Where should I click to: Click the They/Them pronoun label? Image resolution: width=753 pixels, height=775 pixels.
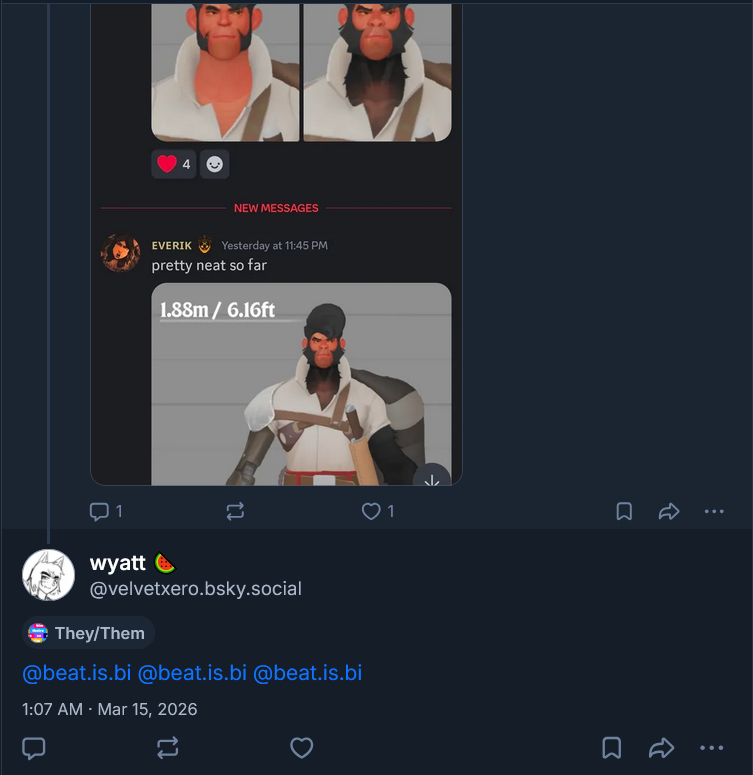pyautogui.click(x=88, y=633)
